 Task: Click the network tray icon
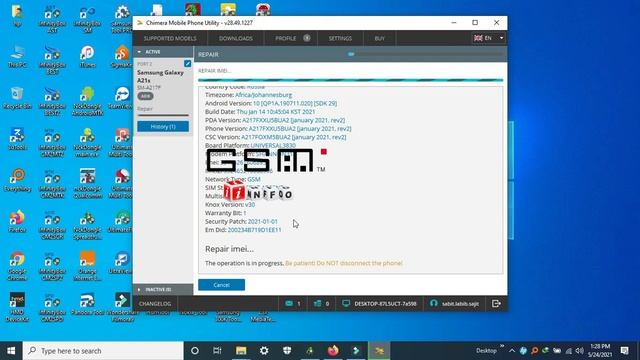pos(569,351)
